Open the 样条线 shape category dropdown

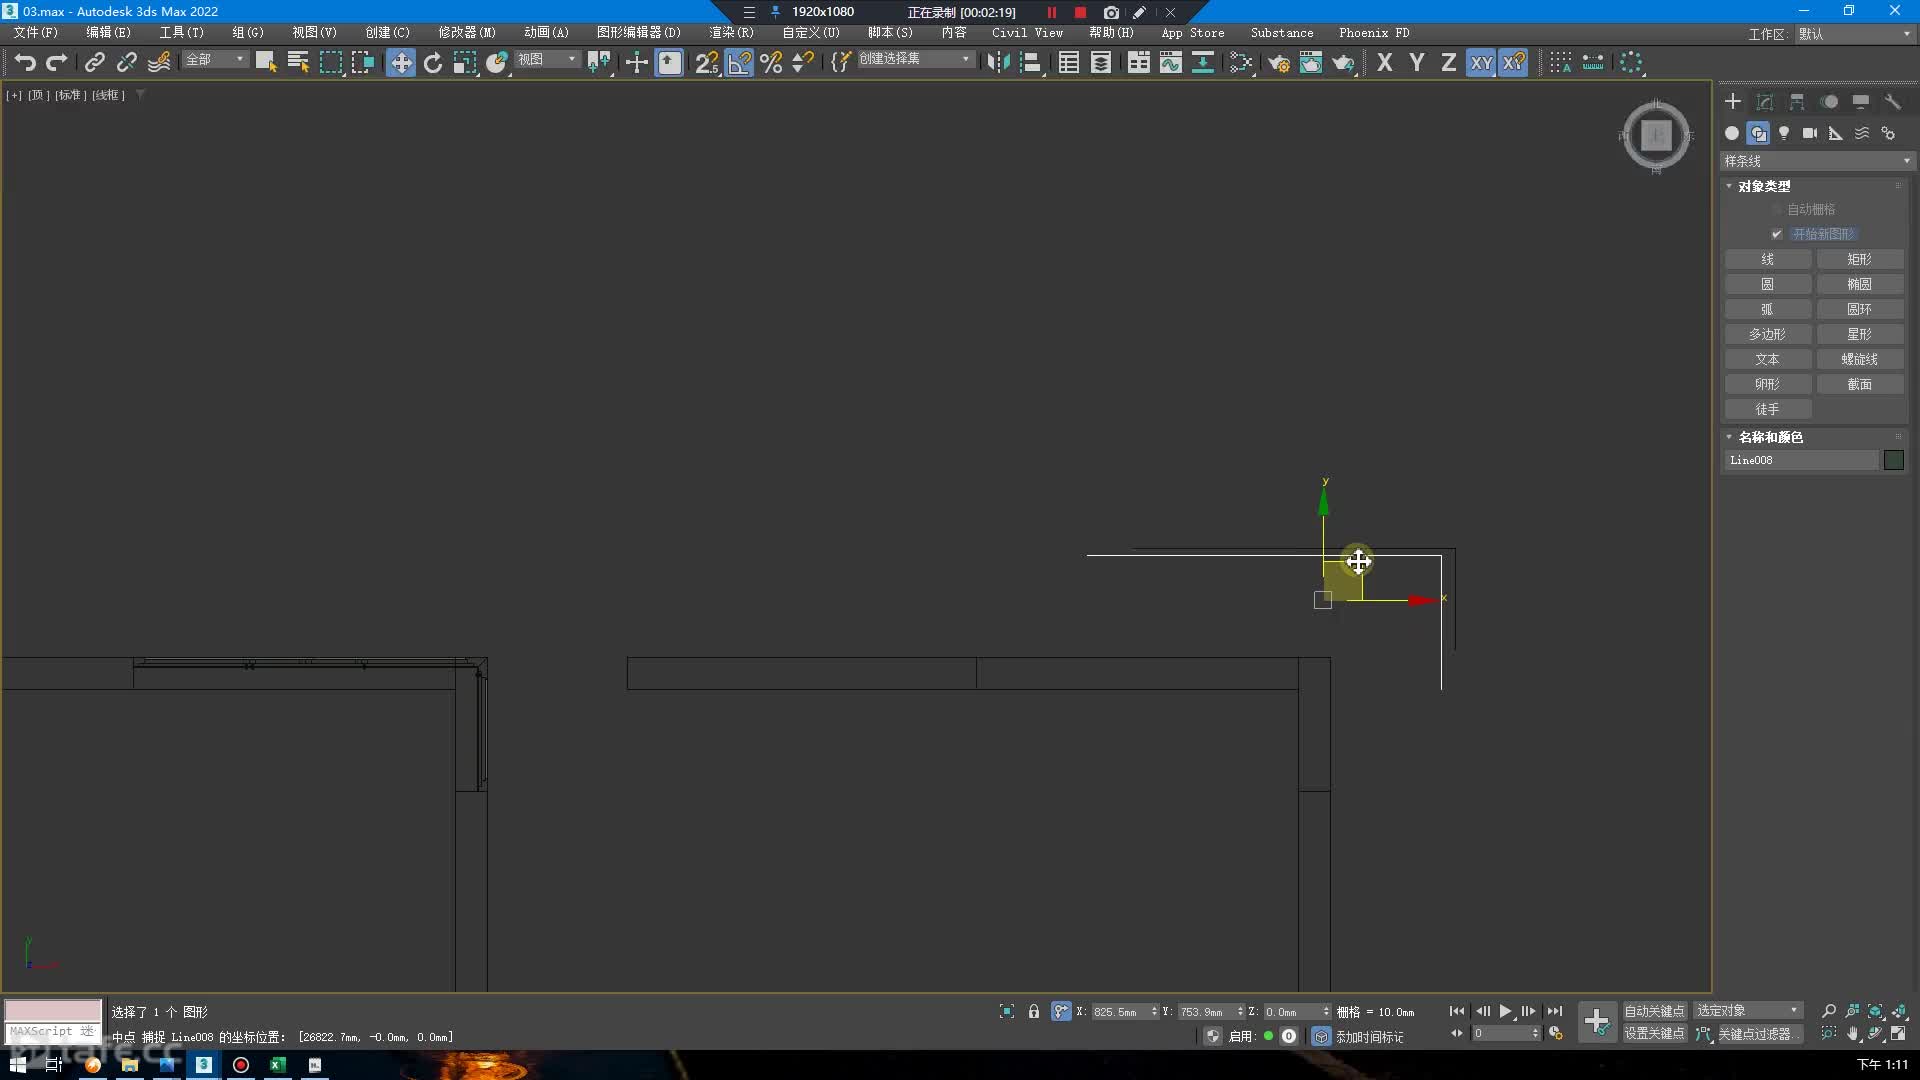pos(1817,161)
